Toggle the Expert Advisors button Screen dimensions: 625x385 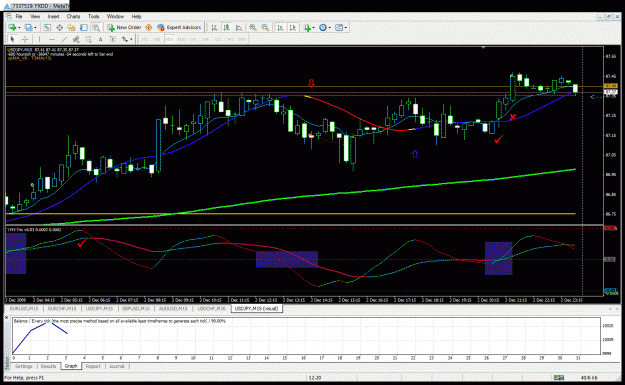[179, 28]
